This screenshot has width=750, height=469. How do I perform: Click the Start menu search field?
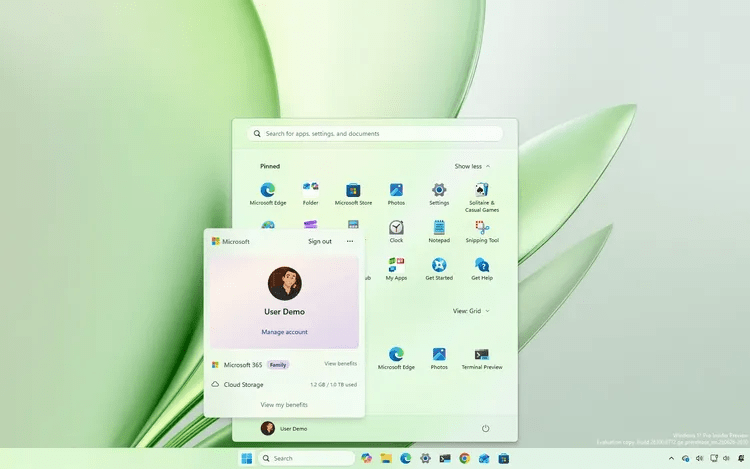click(375, 133)
